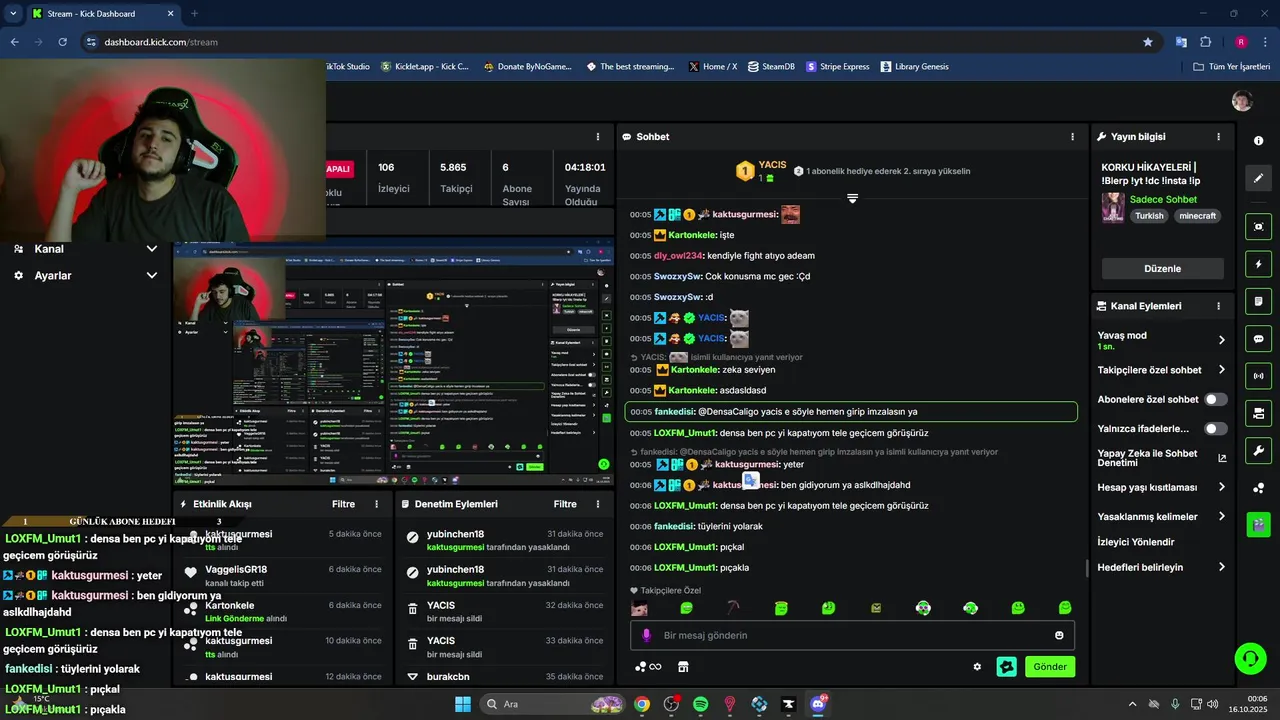Open Yayın bilgisi three-dot menu
The image size is (1280, 720).
point(1218,137)
